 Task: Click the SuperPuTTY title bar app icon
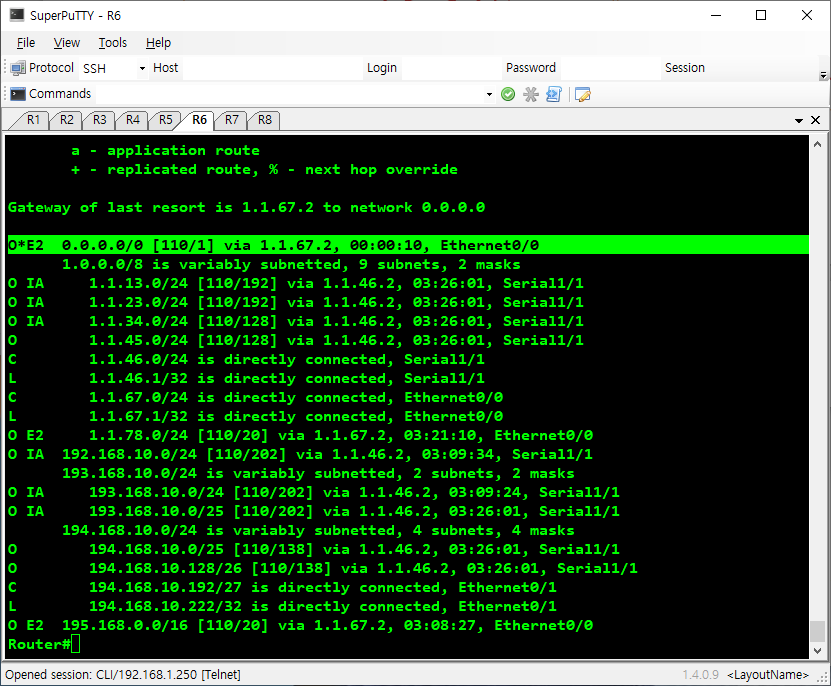17,15
